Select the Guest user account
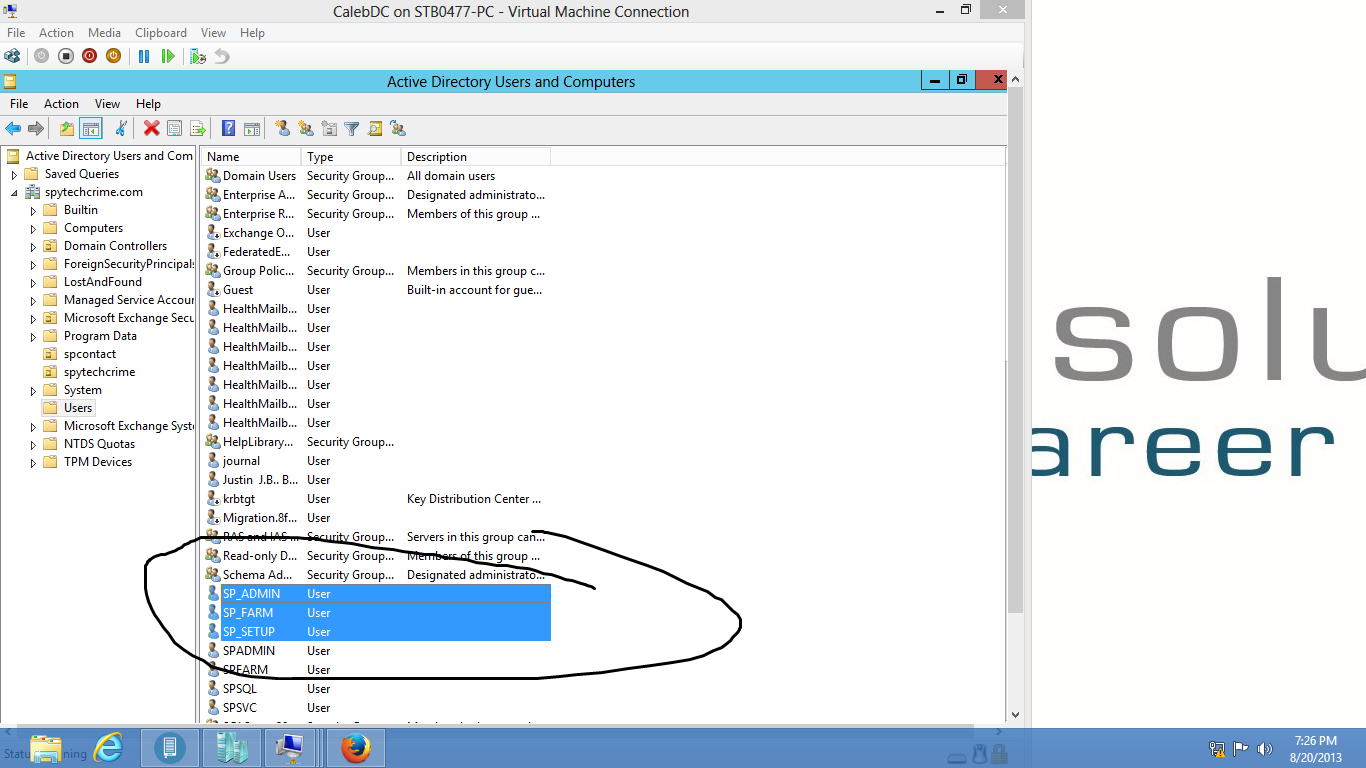The width and height of the screenshot is (1366, 768). point(238,290)
